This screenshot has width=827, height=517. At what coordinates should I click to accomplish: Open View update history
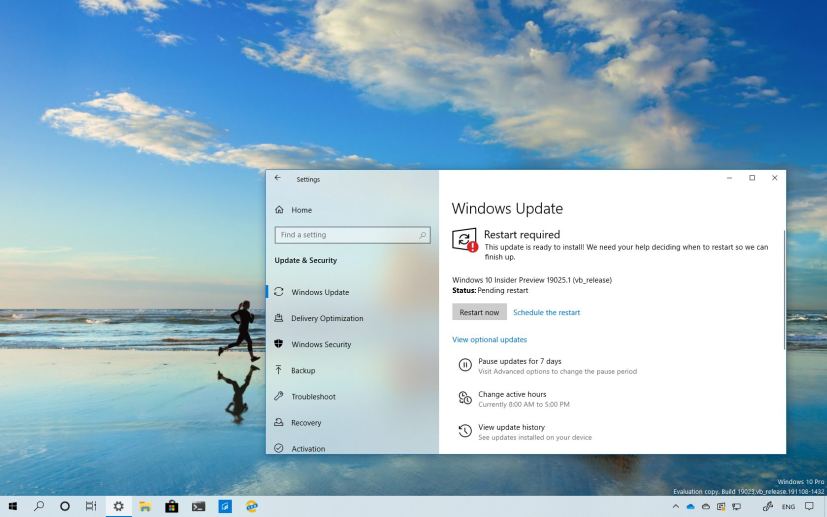(x=525, y=432)
